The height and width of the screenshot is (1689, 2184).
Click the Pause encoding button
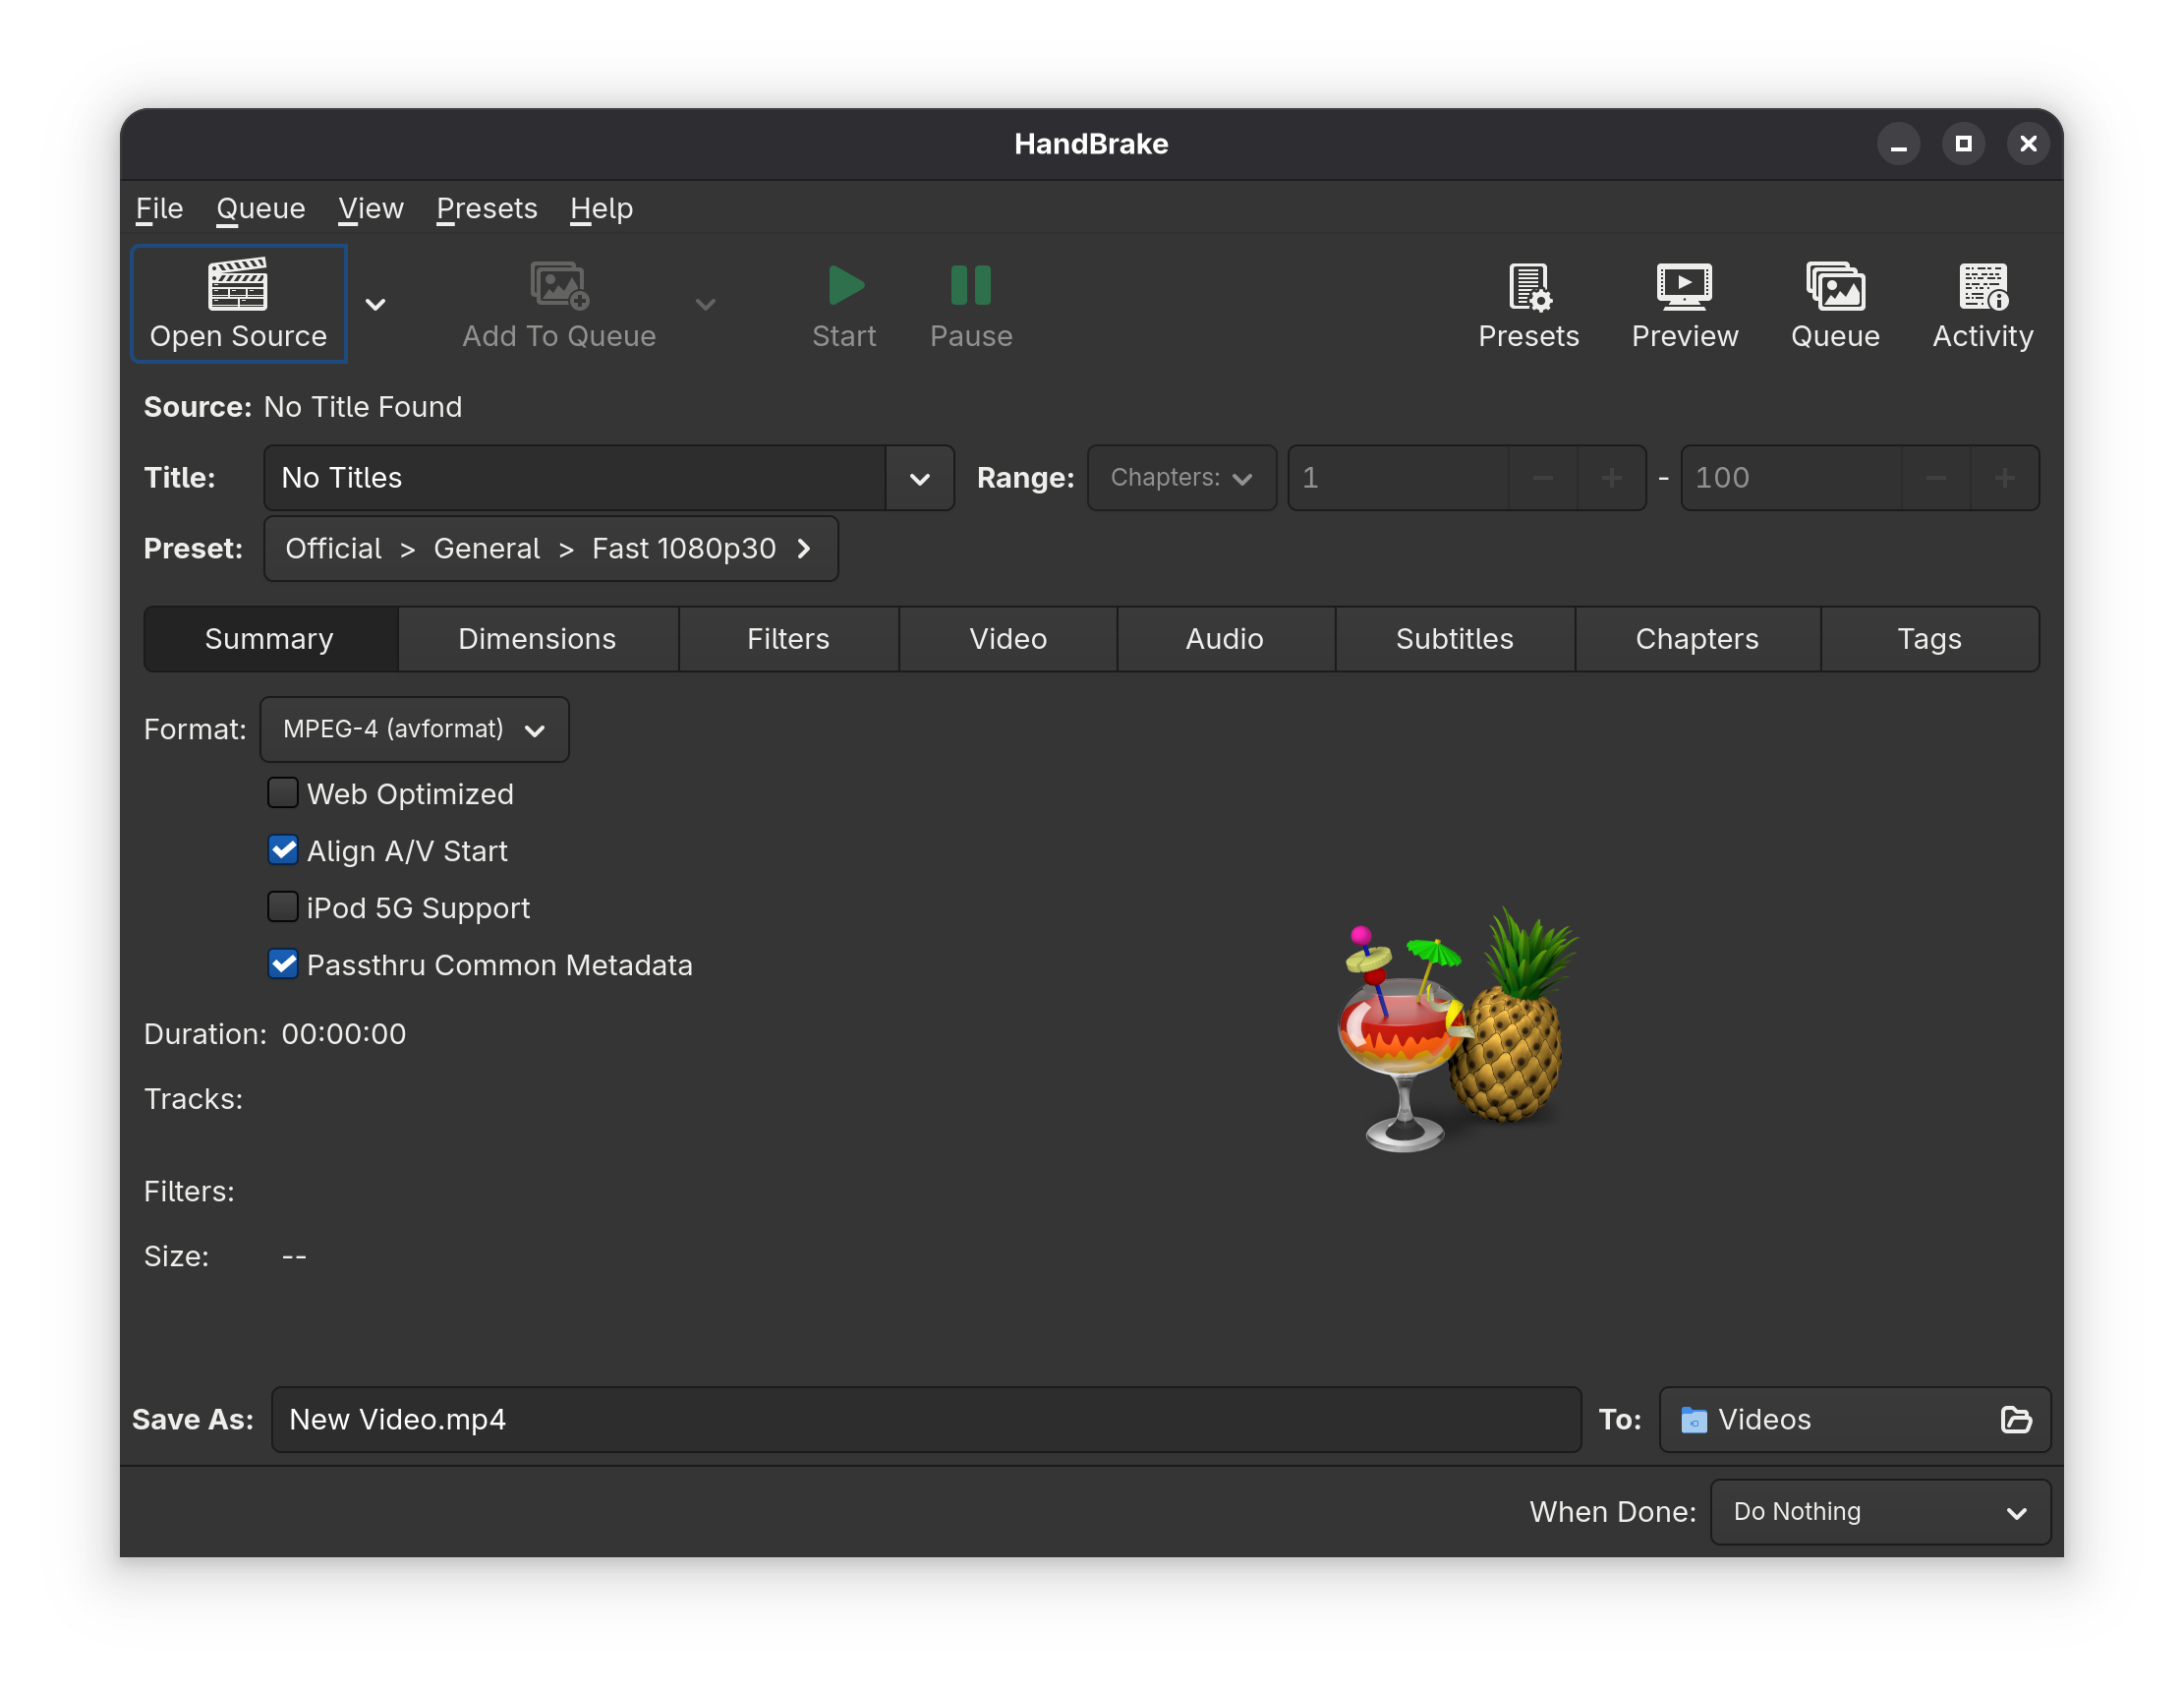click(971, 303)
